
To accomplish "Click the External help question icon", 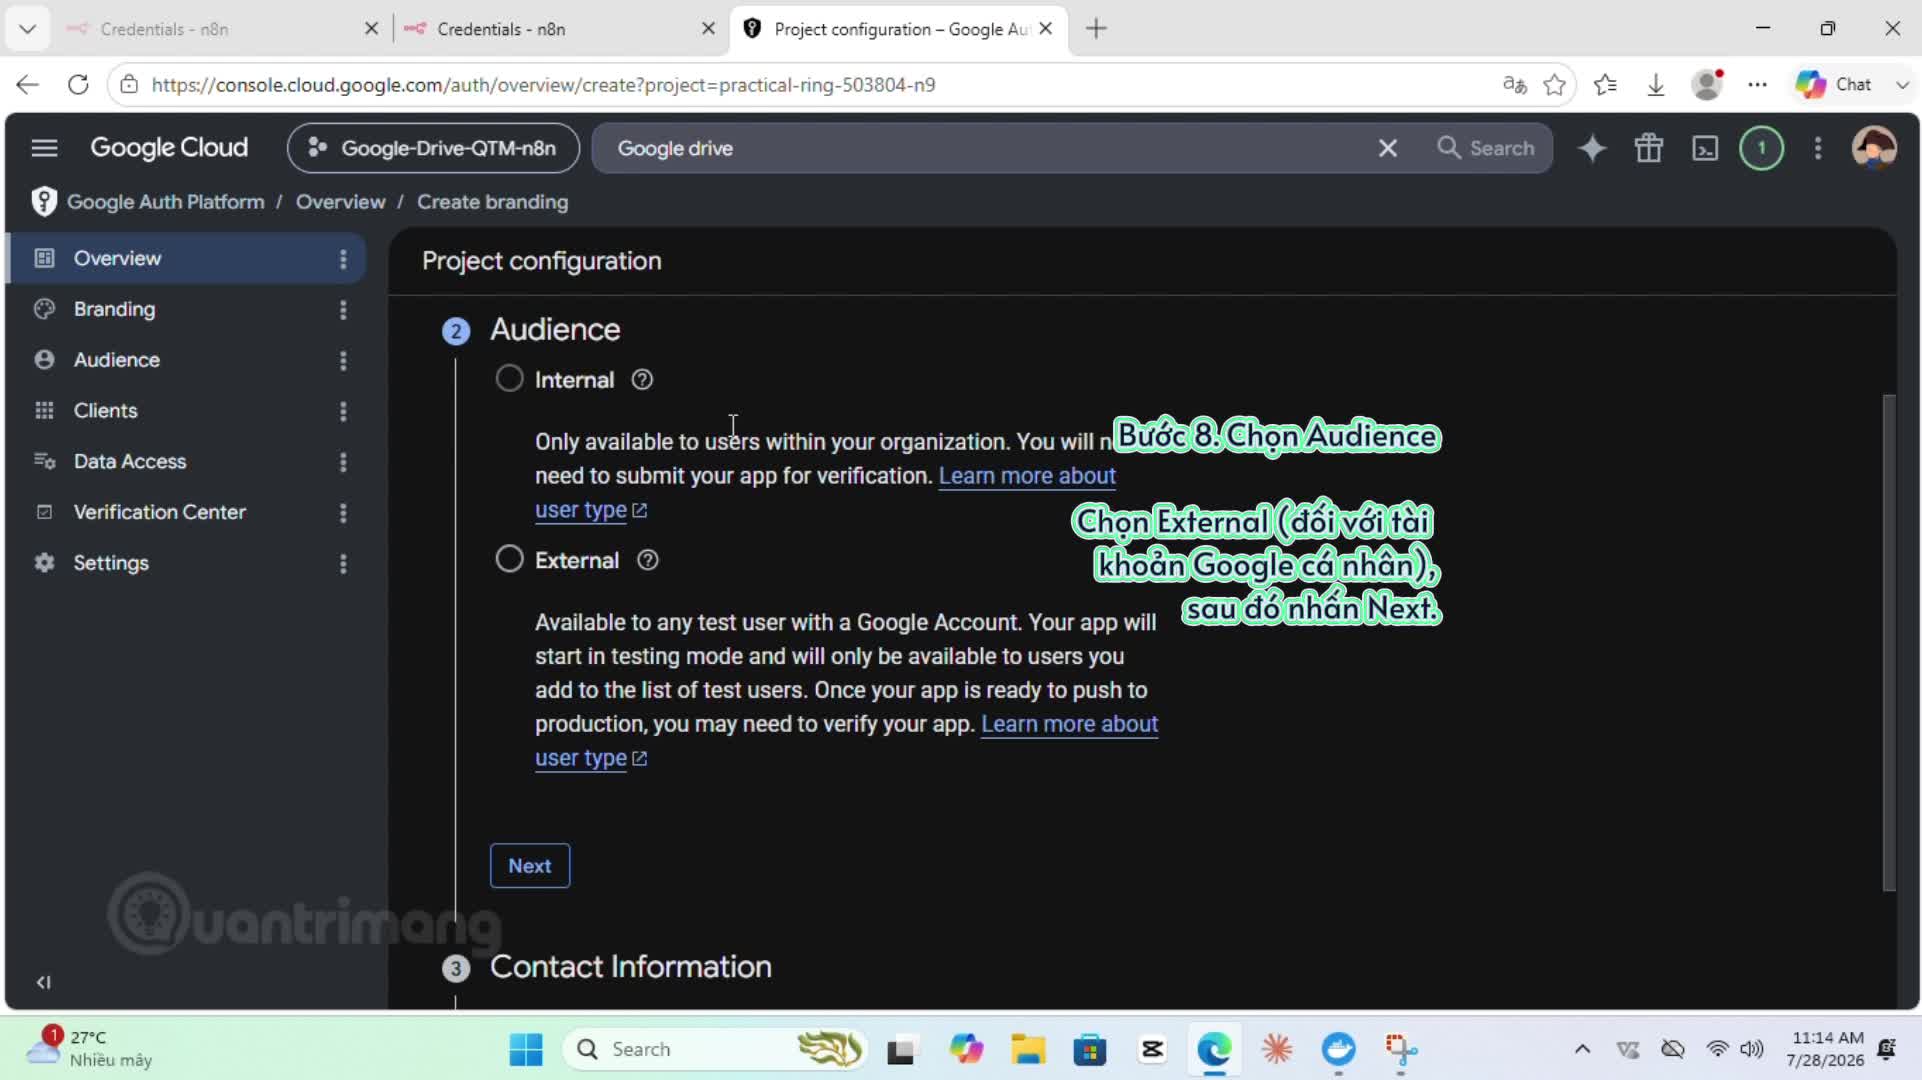I will (648, 560).
